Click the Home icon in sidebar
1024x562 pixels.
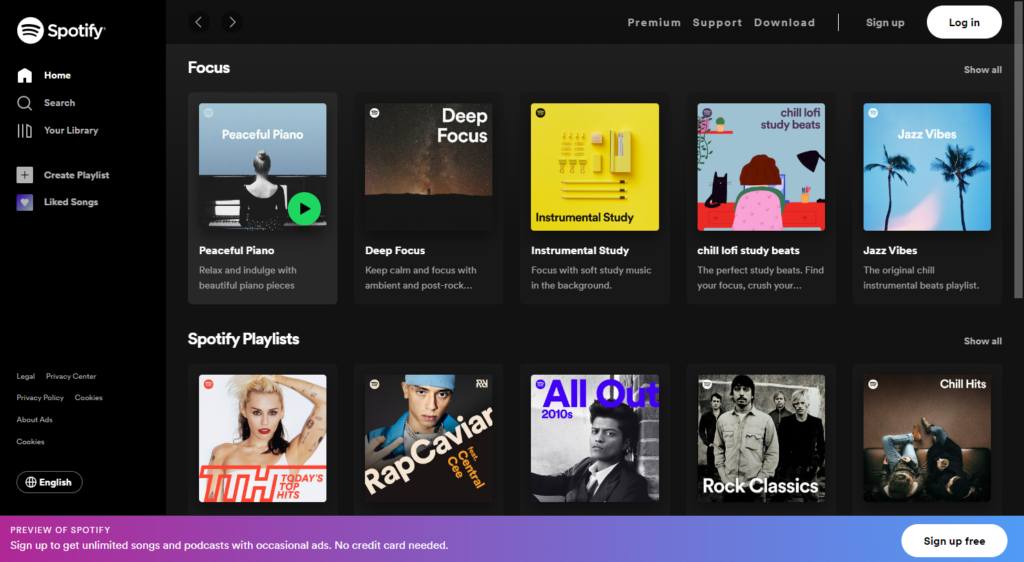25,75
